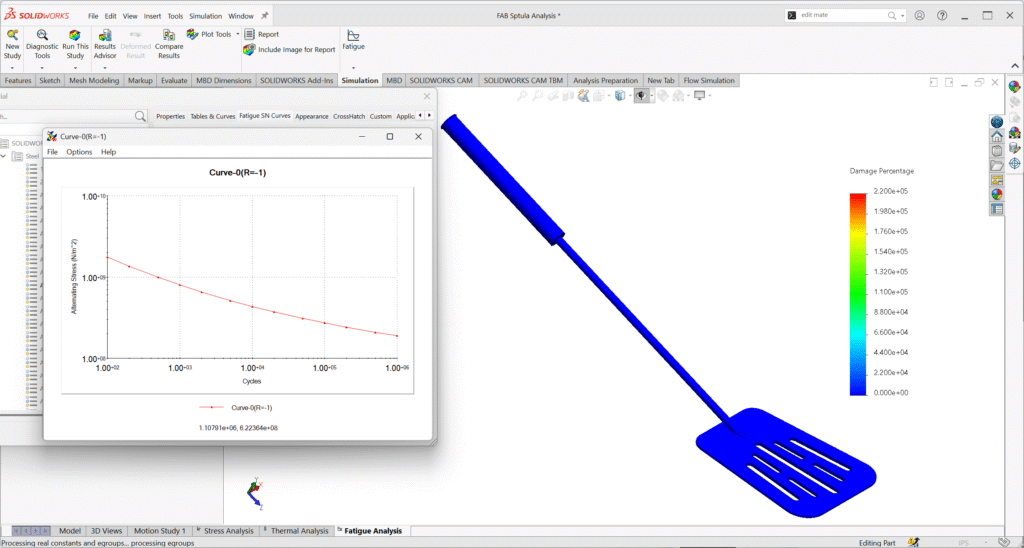Click the New Study icon
The image size is (1024, 548).
tap(12, 43)
